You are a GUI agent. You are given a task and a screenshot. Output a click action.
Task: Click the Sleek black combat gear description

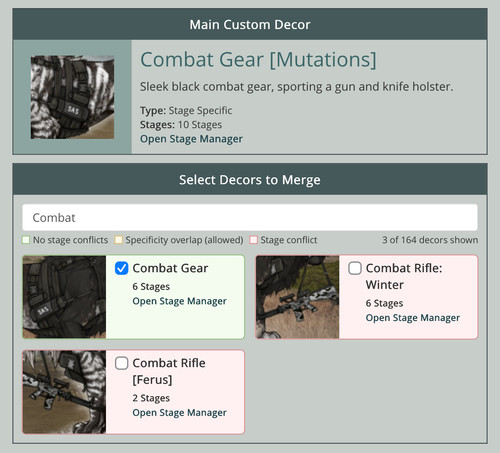[297, 87]
